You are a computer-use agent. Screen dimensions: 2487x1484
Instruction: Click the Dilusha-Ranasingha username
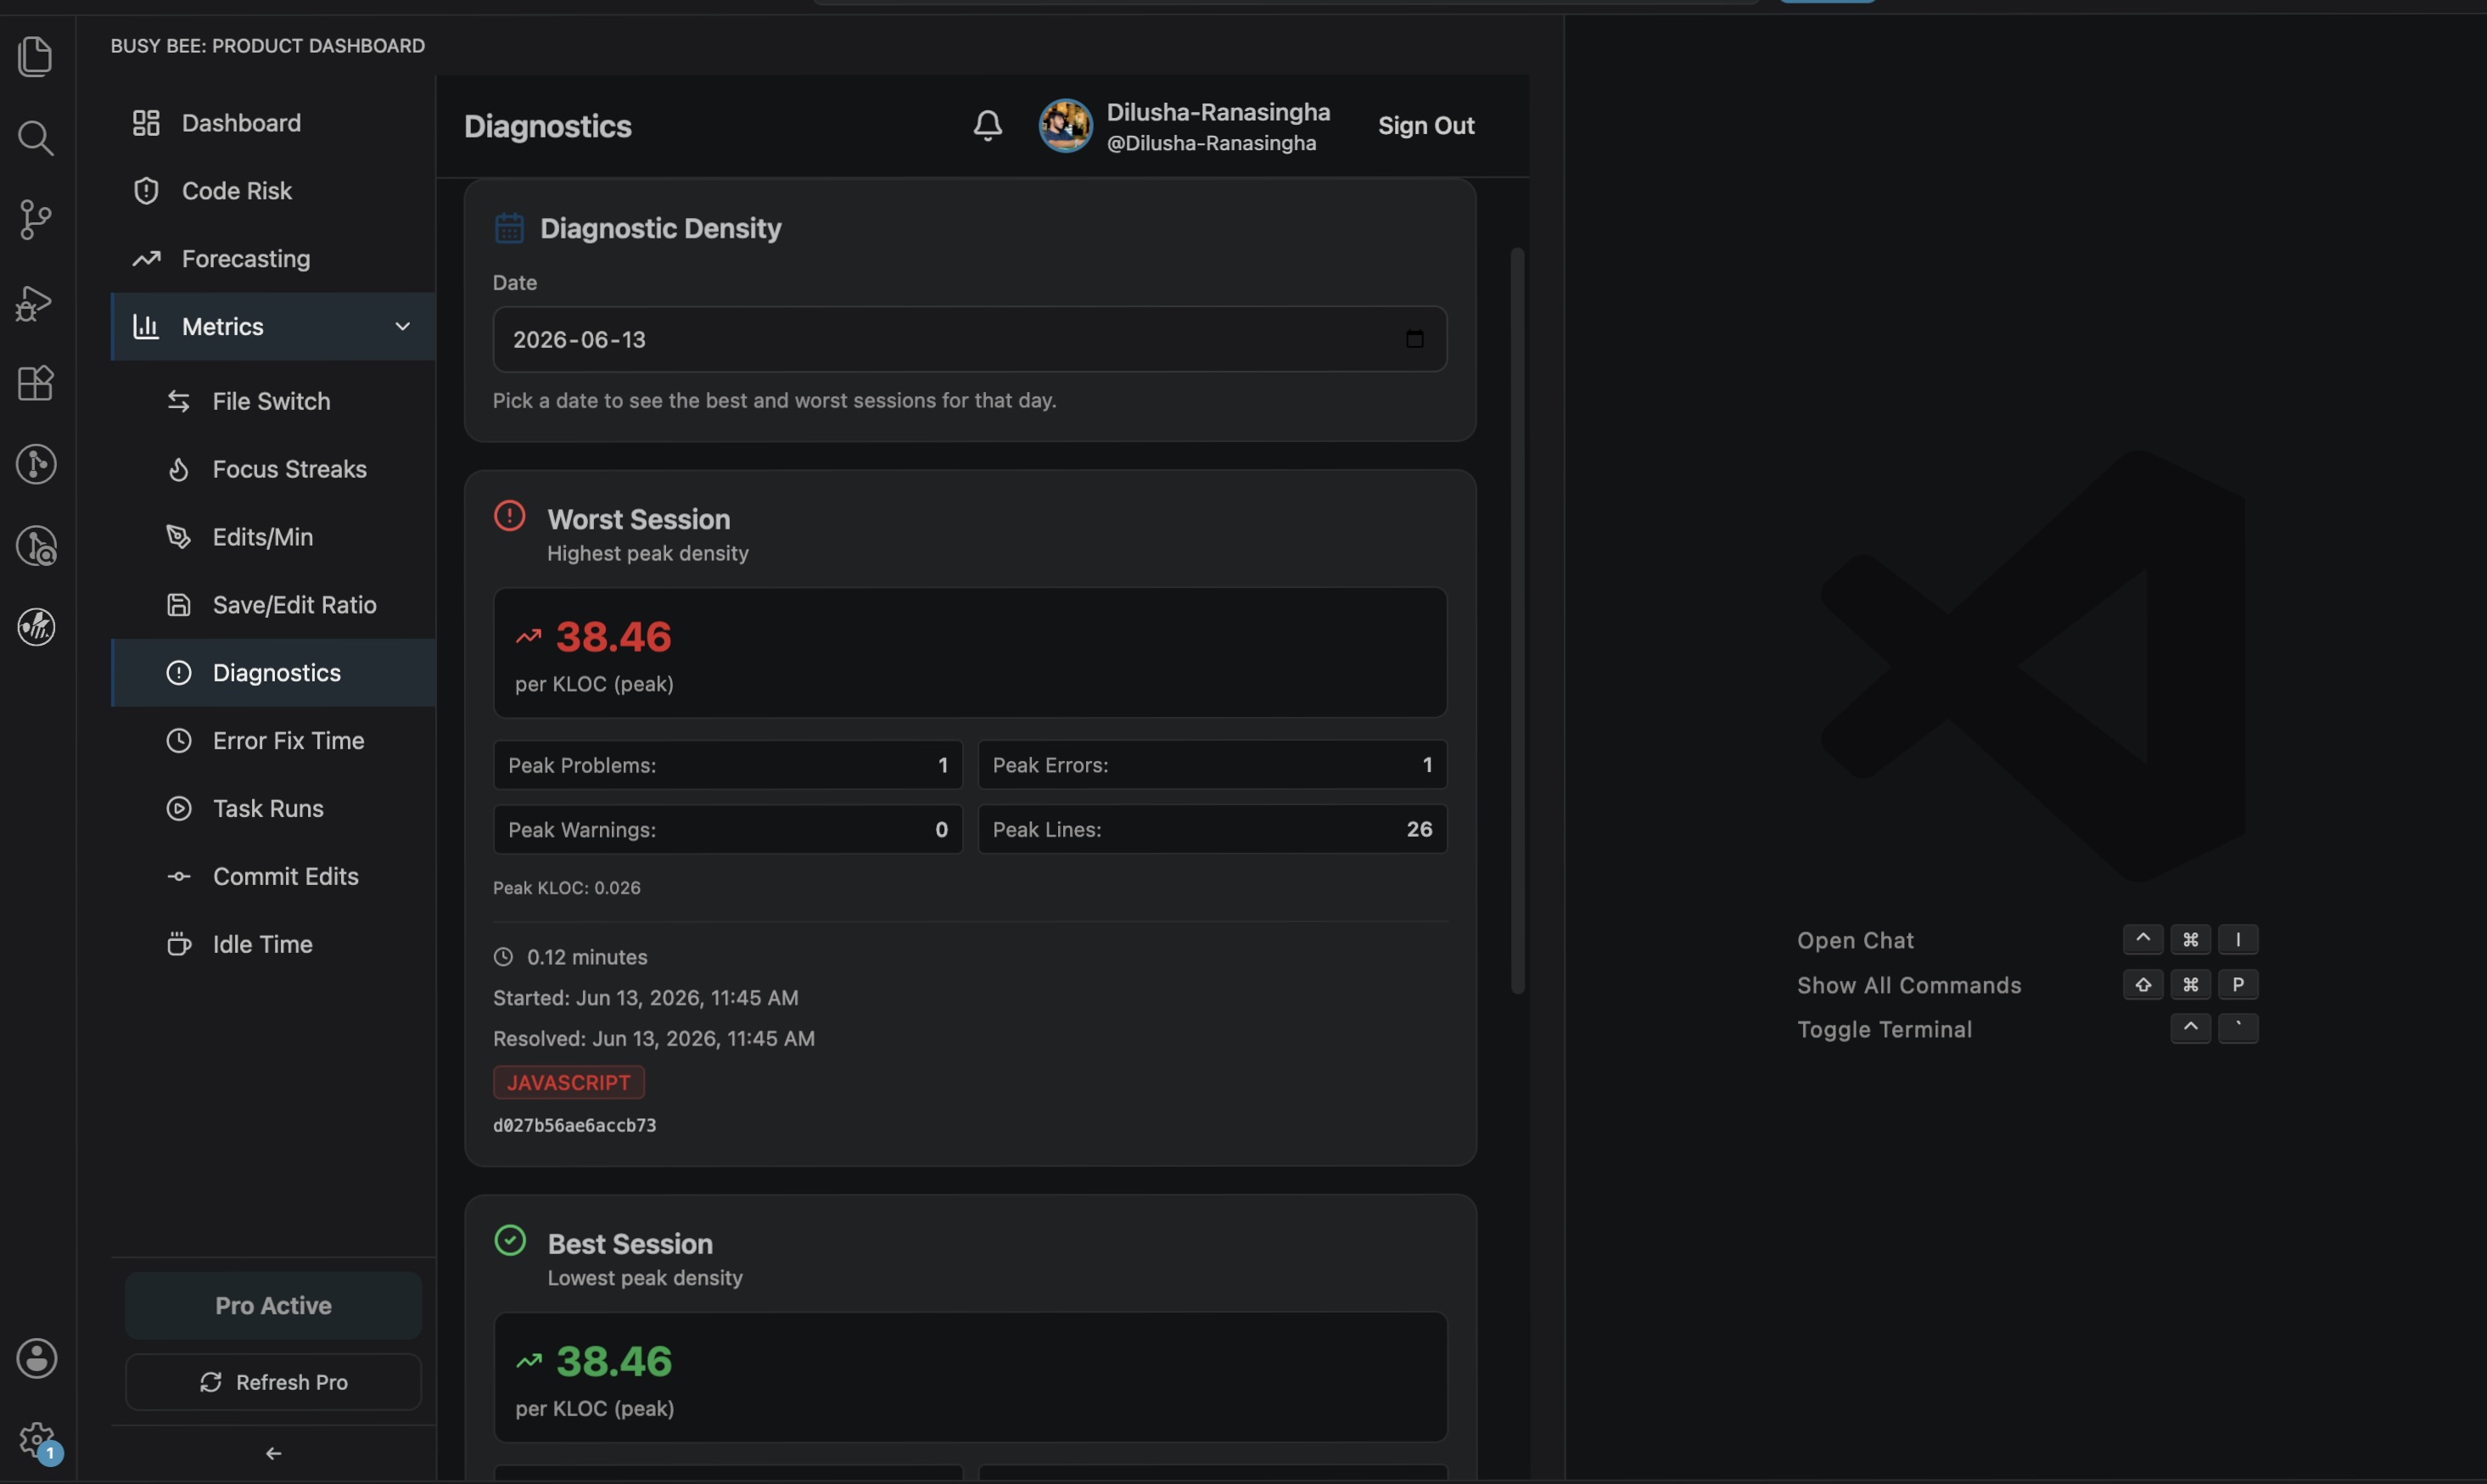[x=1218, y=112]
